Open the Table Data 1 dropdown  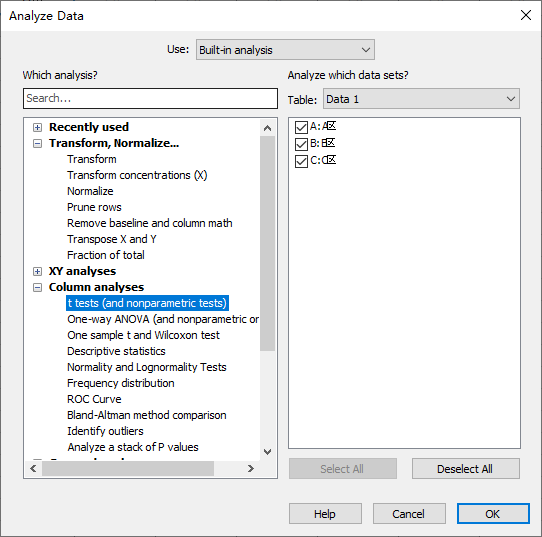[x=421, y=99]
